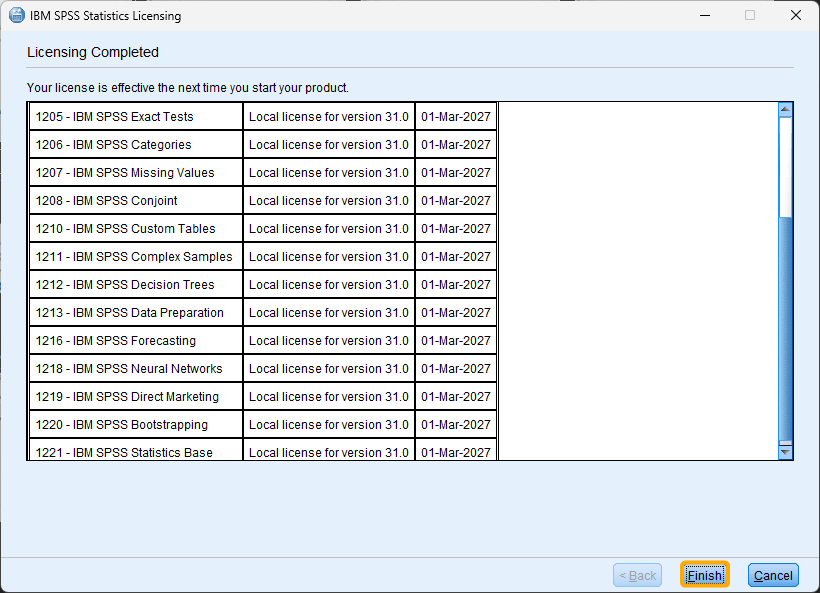820x593 pixels.
Task: Click the 'Licensing Completed' heading
Action: point(93,52)
